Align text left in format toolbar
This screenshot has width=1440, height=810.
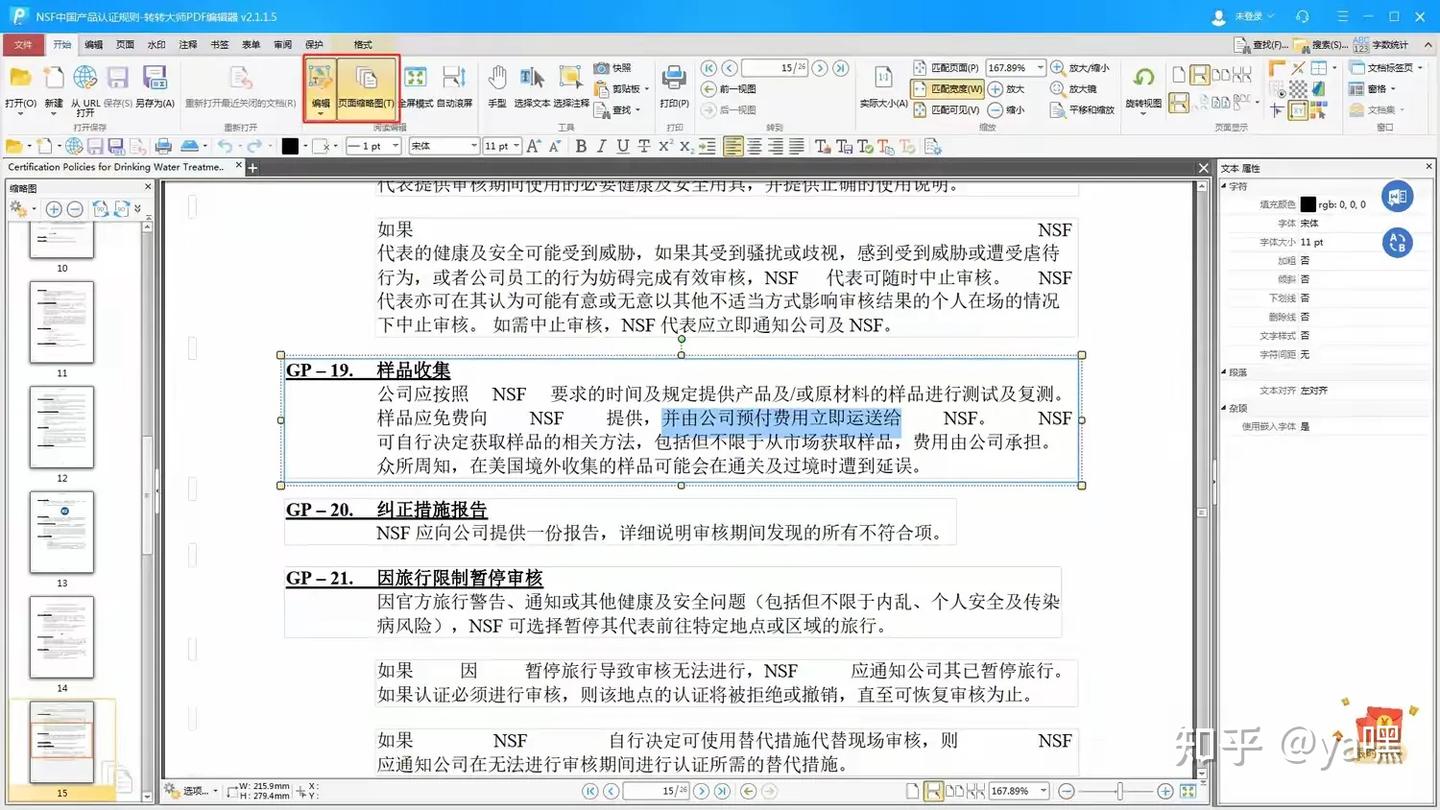coord(733,146)
